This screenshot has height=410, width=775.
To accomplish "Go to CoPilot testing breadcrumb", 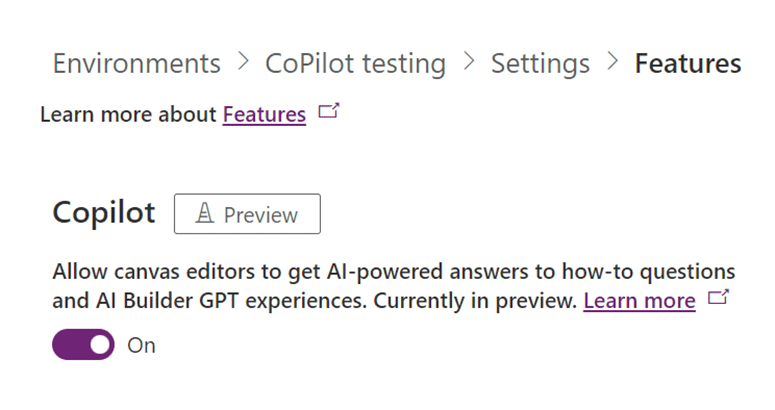I will [355, 64].
